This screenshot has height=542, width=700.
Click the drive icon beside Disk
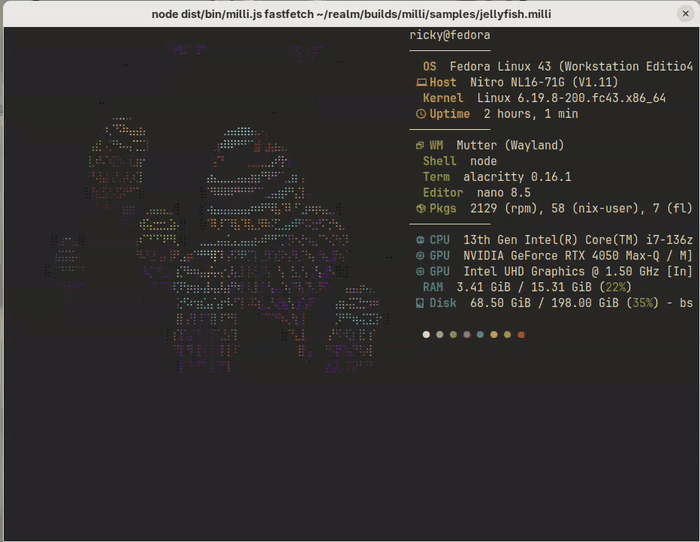click(x=420, y=303)
